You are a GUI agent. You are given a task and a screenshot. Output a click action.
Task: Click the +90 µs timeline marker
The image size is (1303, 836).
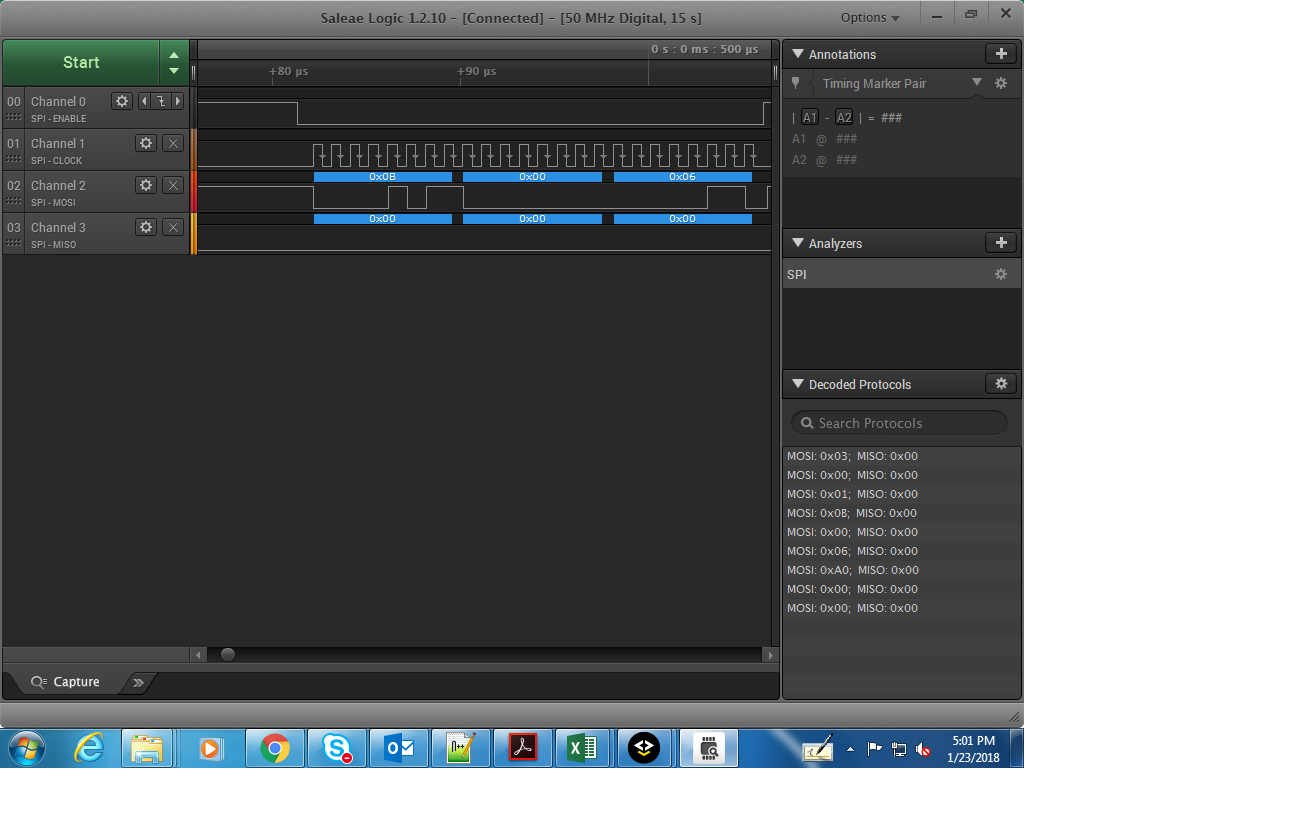pyautogui.click(x=477, y=72)
